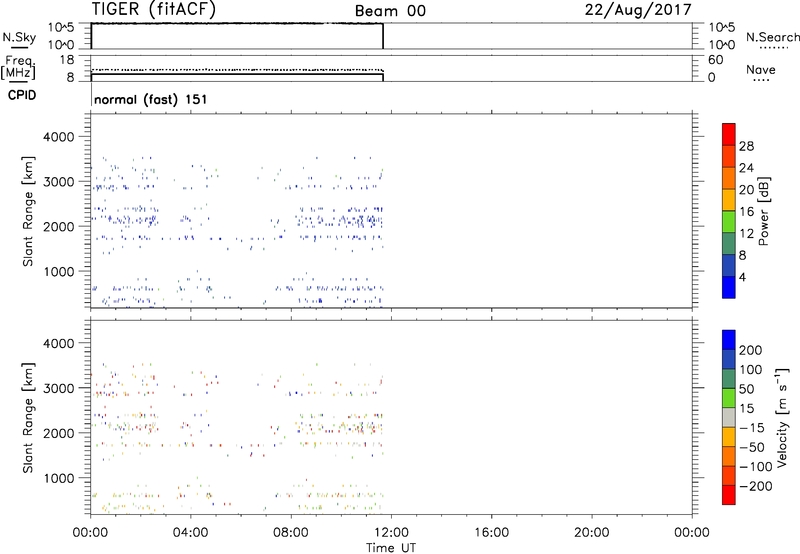Click the 1000 tick on power panel axis
Viewport: 800px width, 554px height.
58,271
